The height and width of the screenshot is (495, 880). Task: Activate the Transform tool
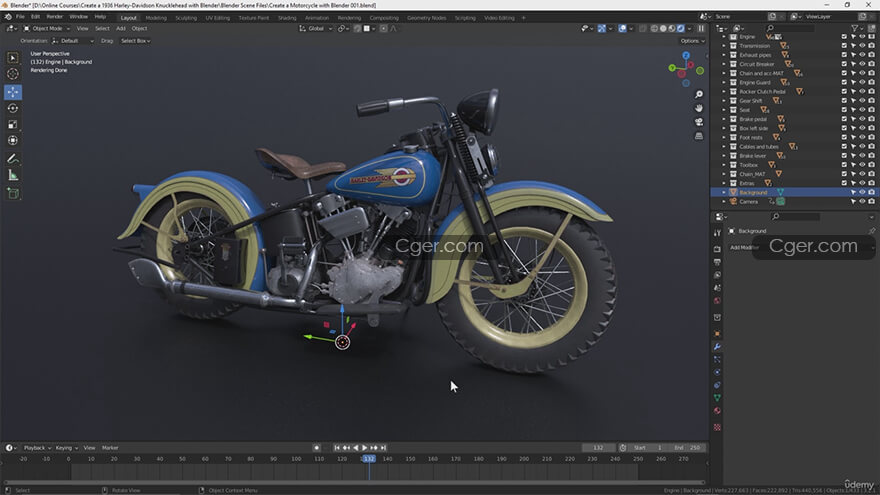pyautogui.click(x=12, y=140)
